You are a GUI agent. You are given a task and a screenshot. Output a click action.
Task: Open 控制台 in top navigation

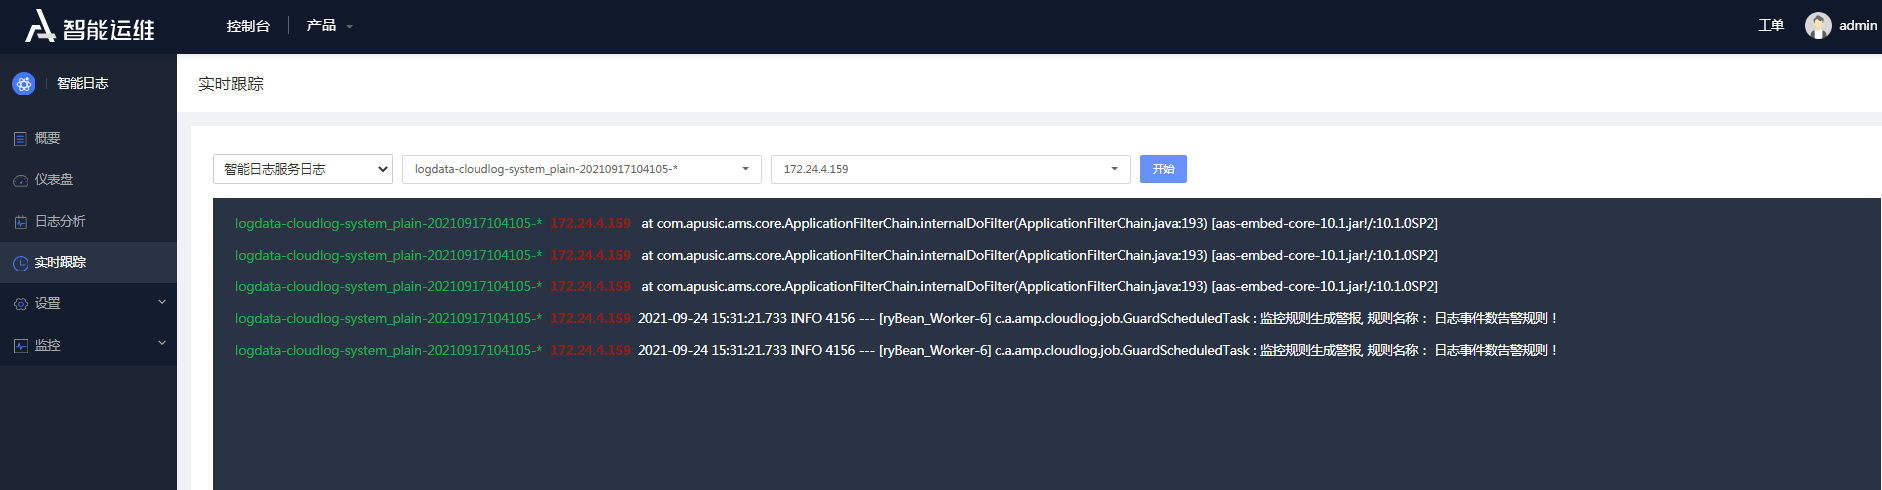(x=248, y=26)
